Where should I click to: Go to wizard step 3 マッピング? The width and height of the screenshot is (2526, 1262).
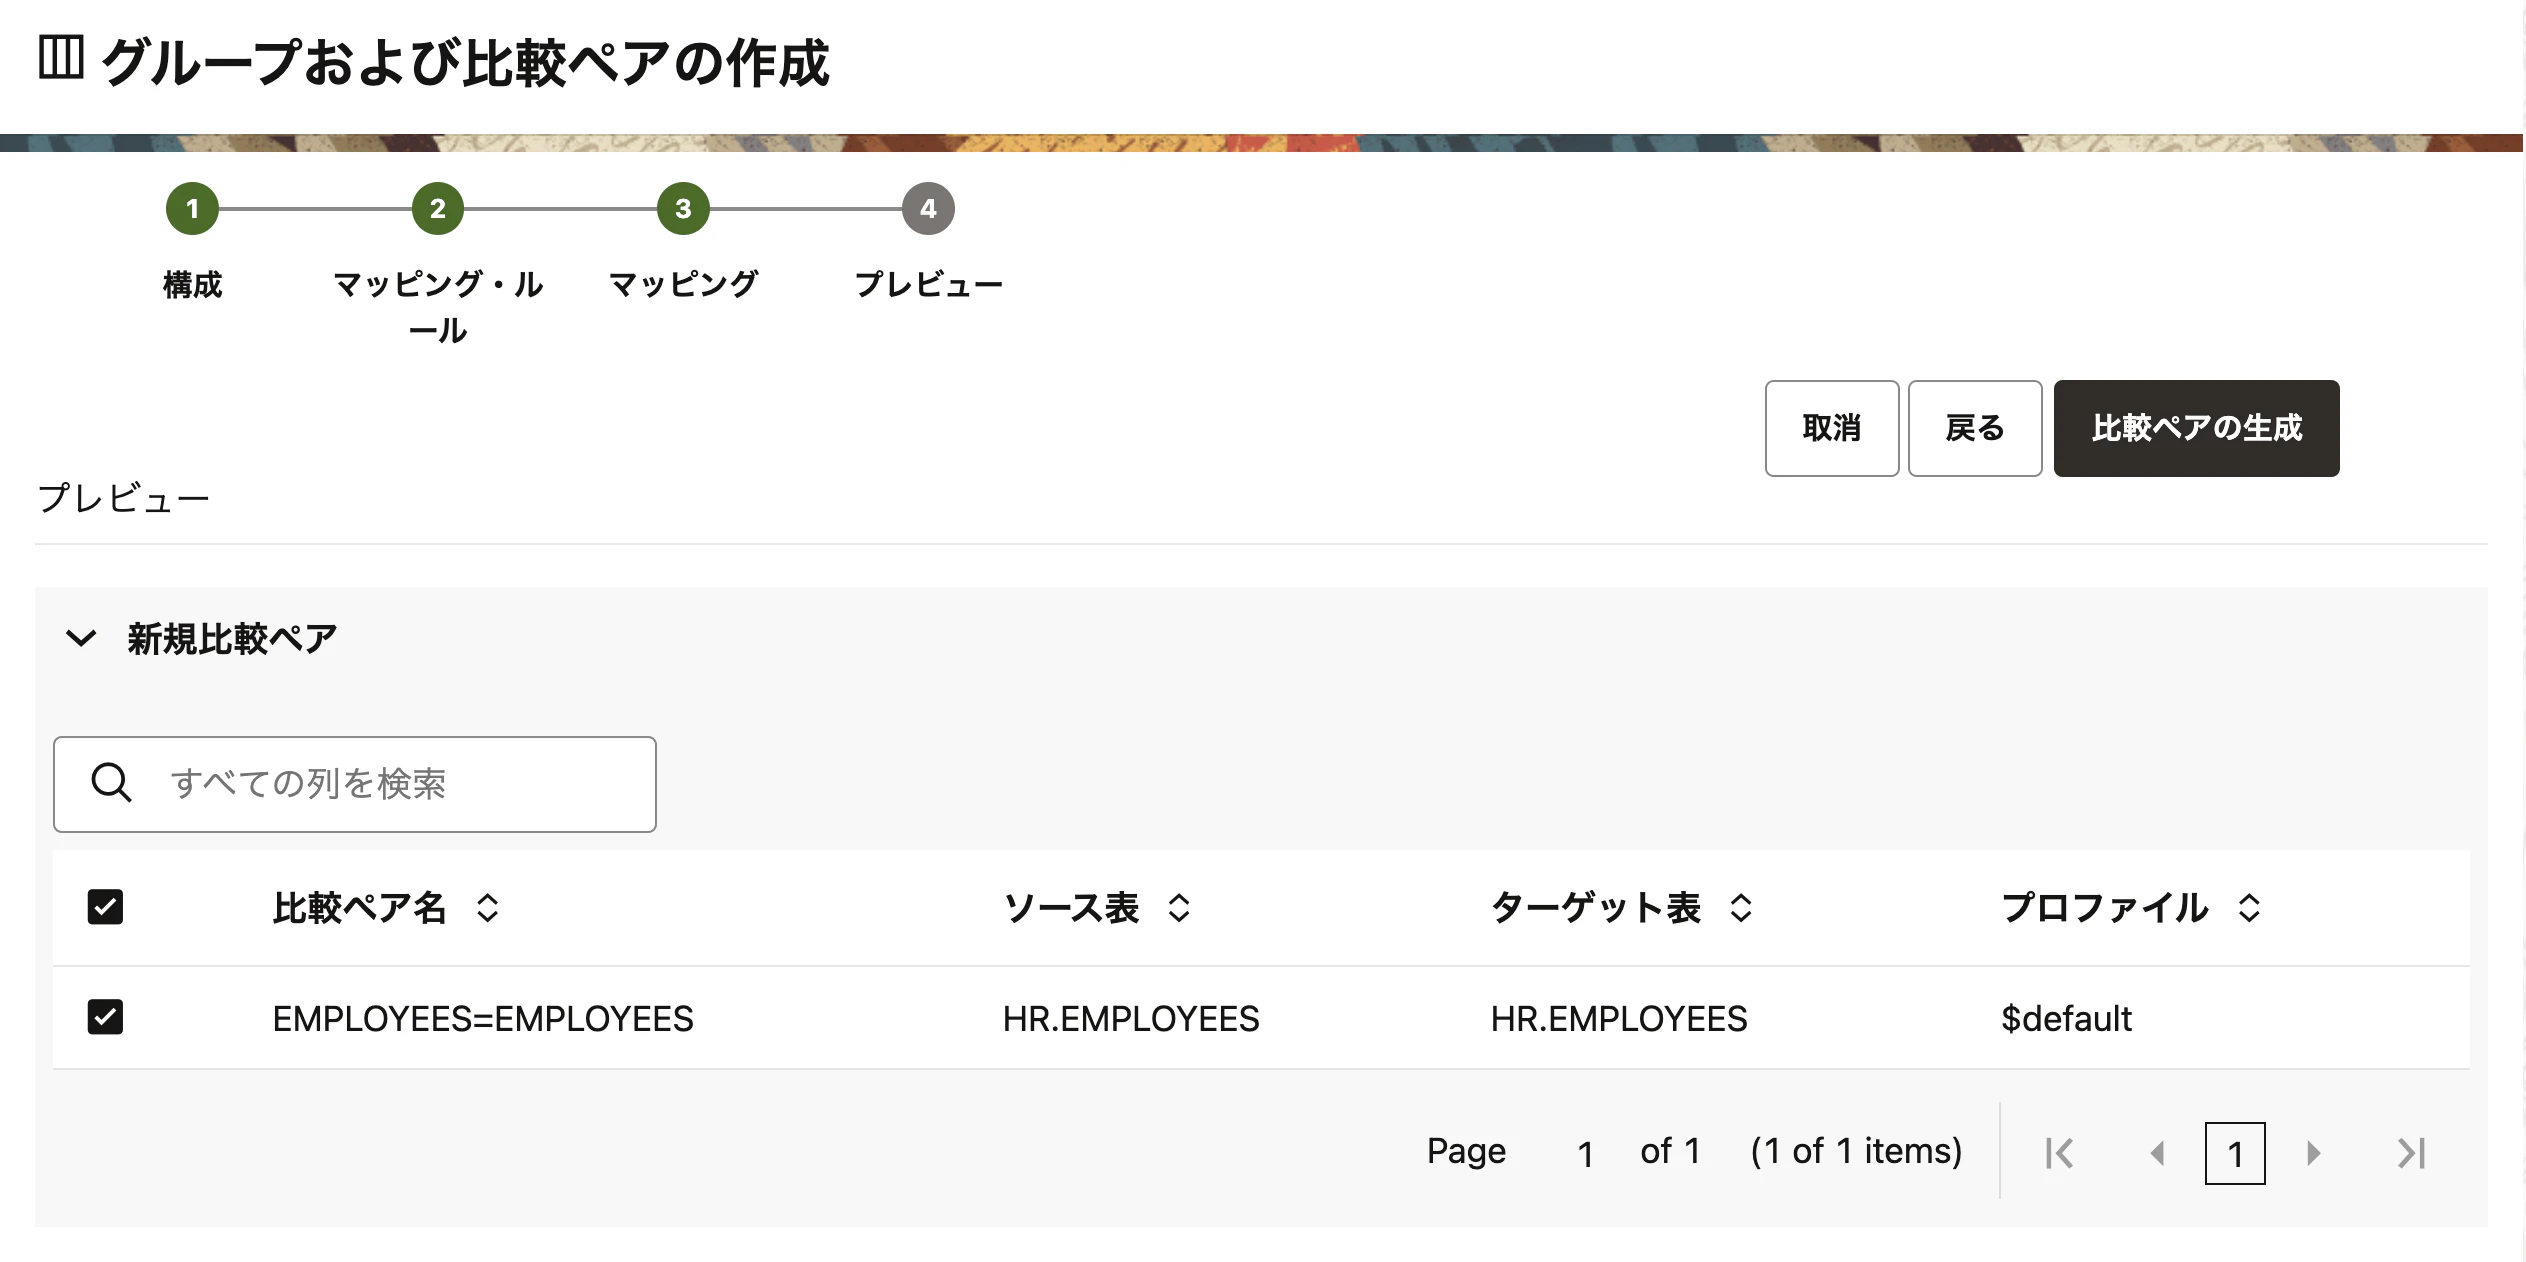click(683, 209)
